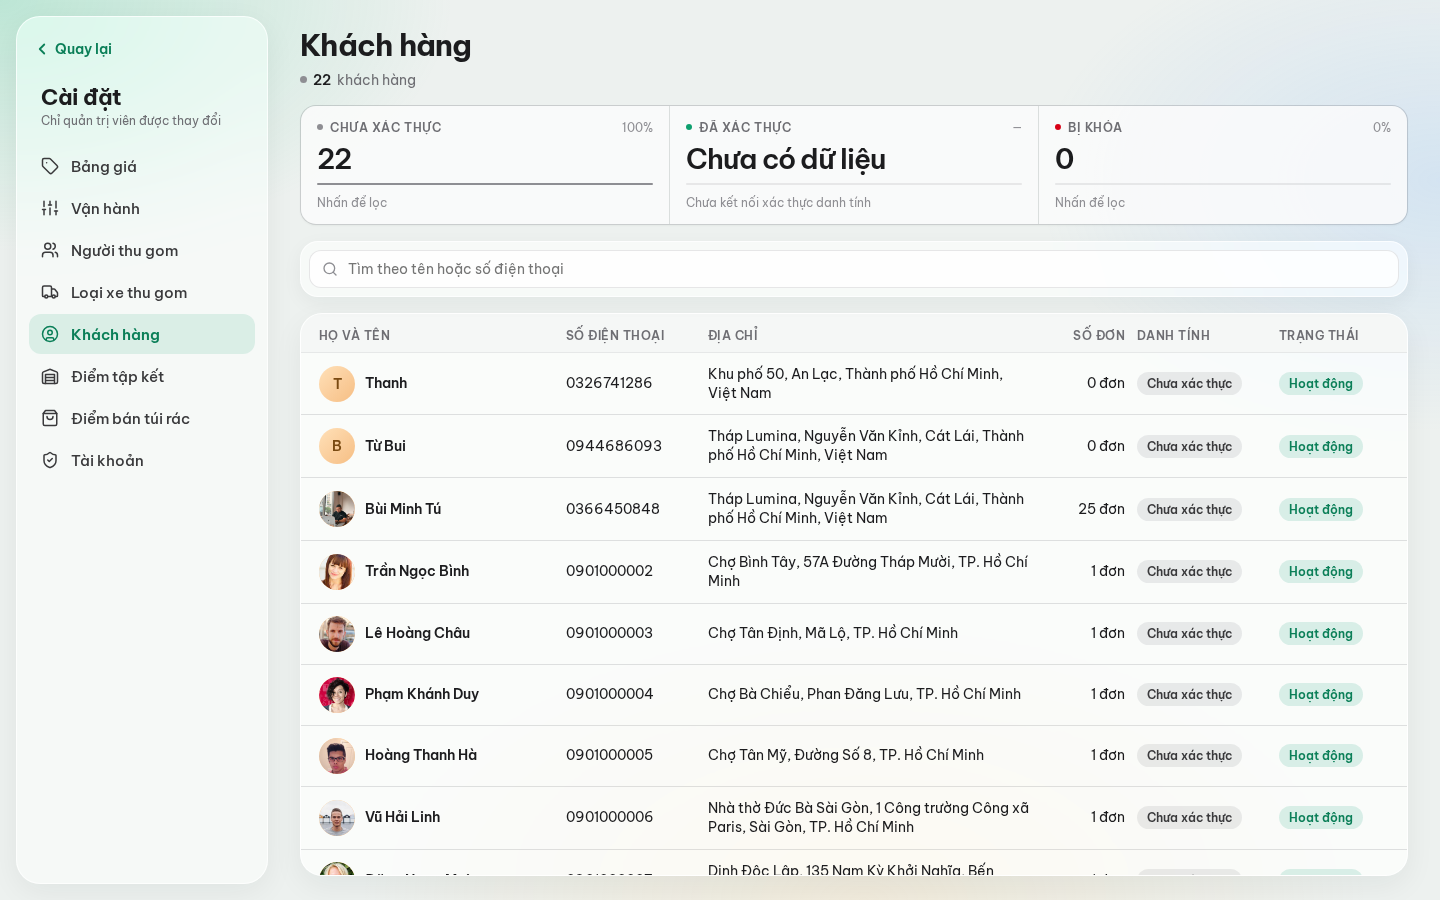This screenshot has width=1440, height=900.
Task: Click the name Trần Ngọc Bình
Action: tap(417, 571)
